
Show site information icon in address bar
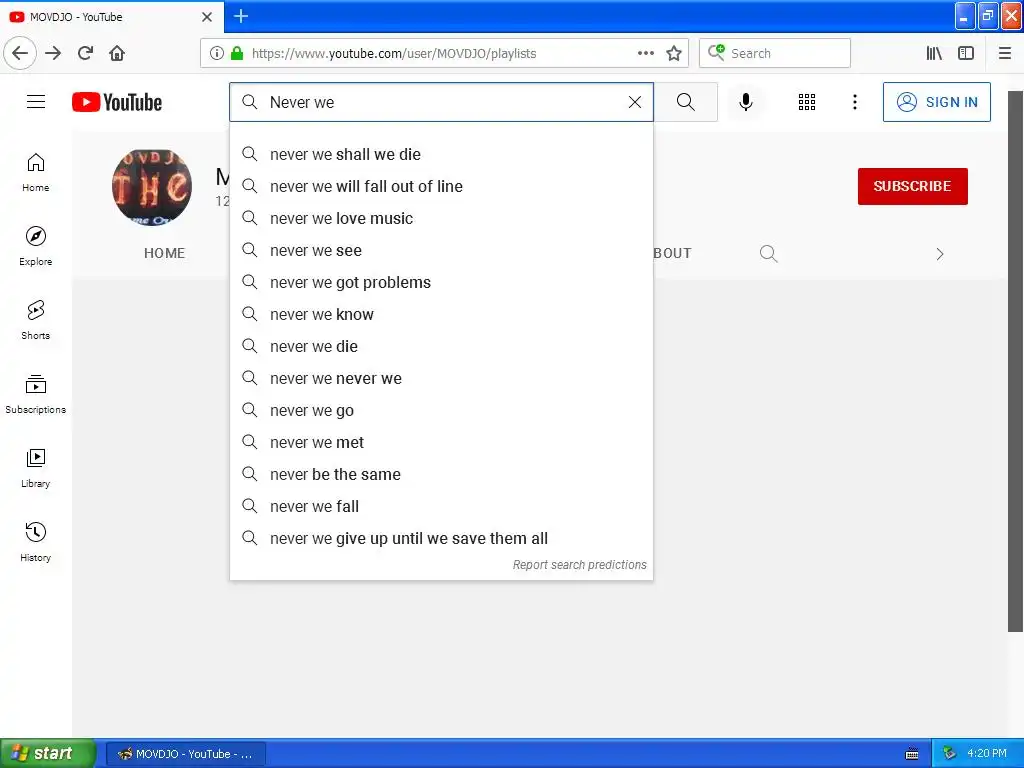point(217,53)
